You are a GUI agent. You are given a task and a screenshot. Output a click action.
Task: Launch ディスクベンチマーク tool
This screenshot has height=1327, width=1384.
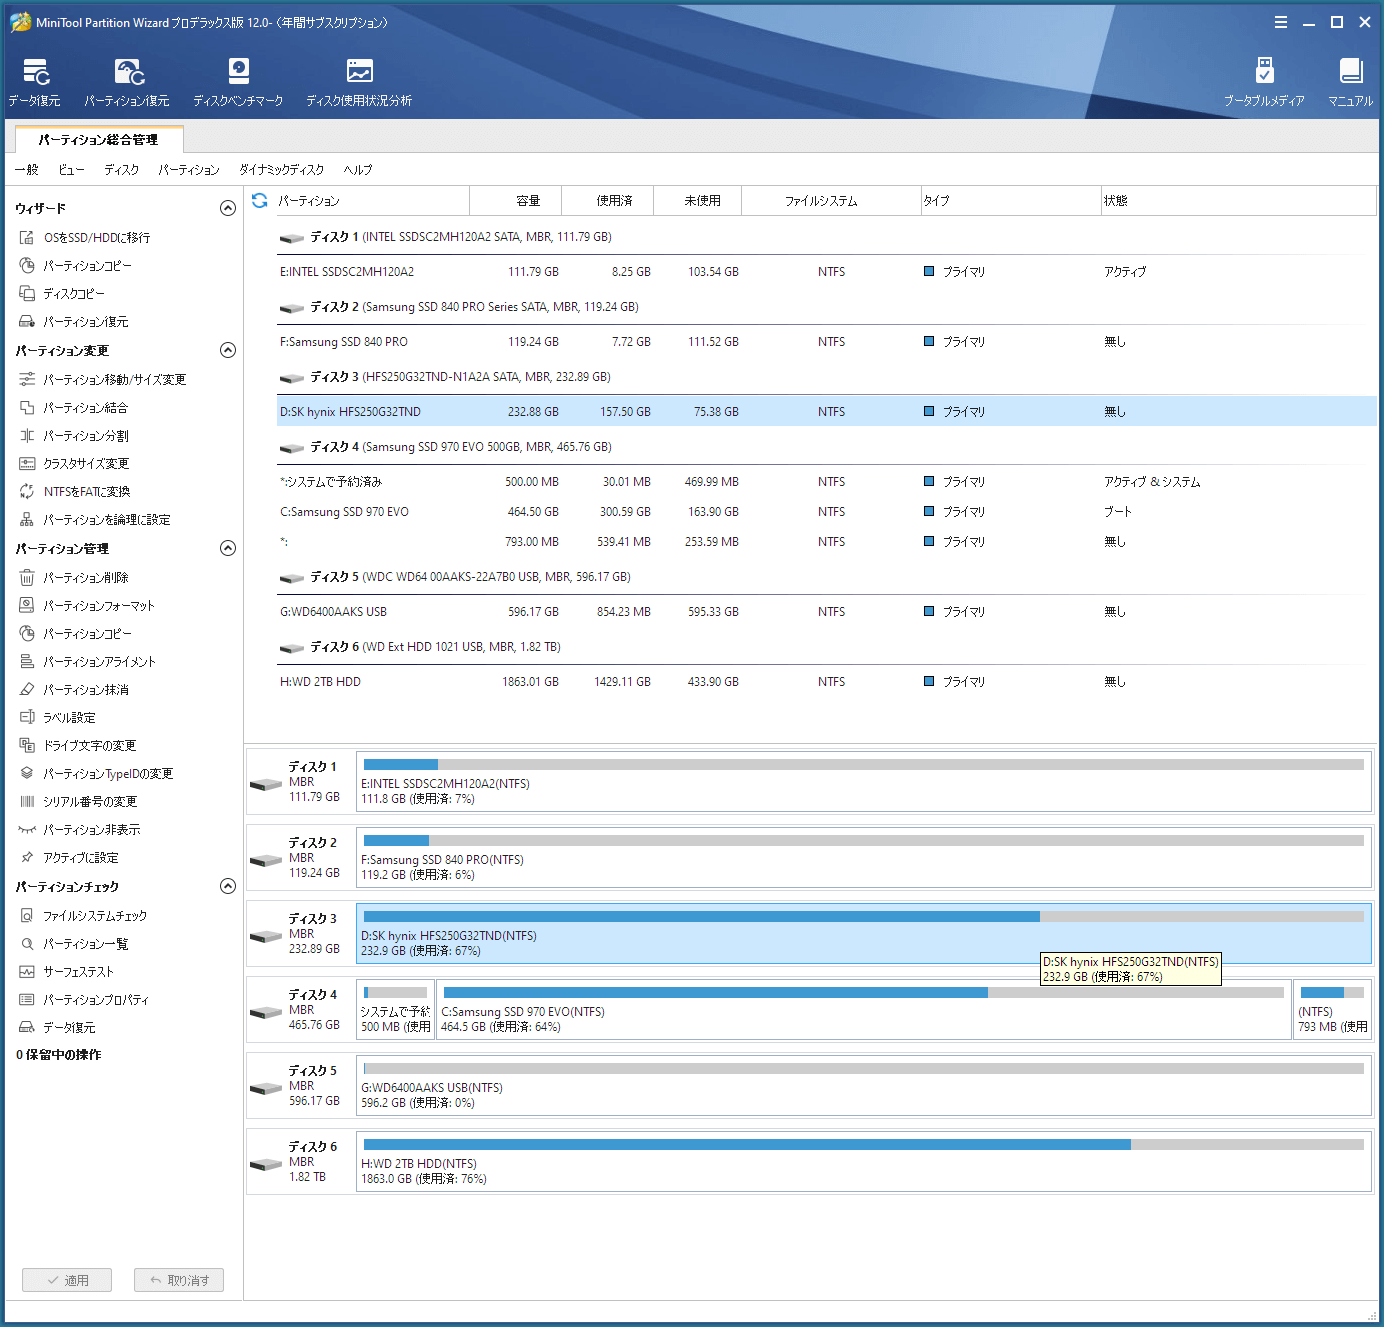pos(238,82)
